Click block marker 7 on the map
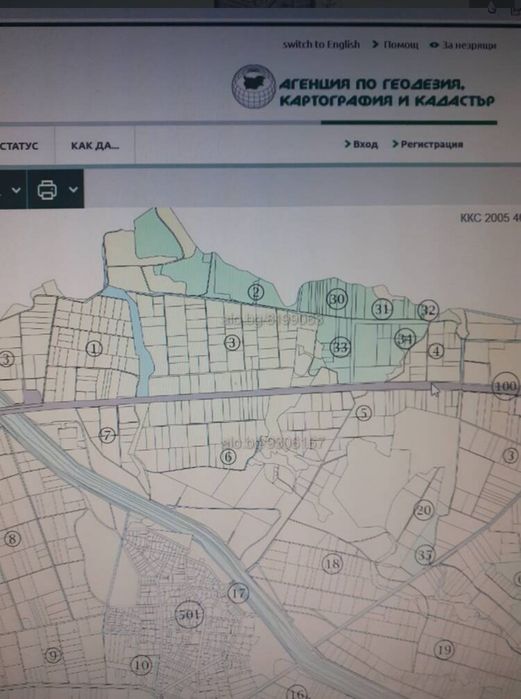Screen dimensions: 521x699 [107, 435]
